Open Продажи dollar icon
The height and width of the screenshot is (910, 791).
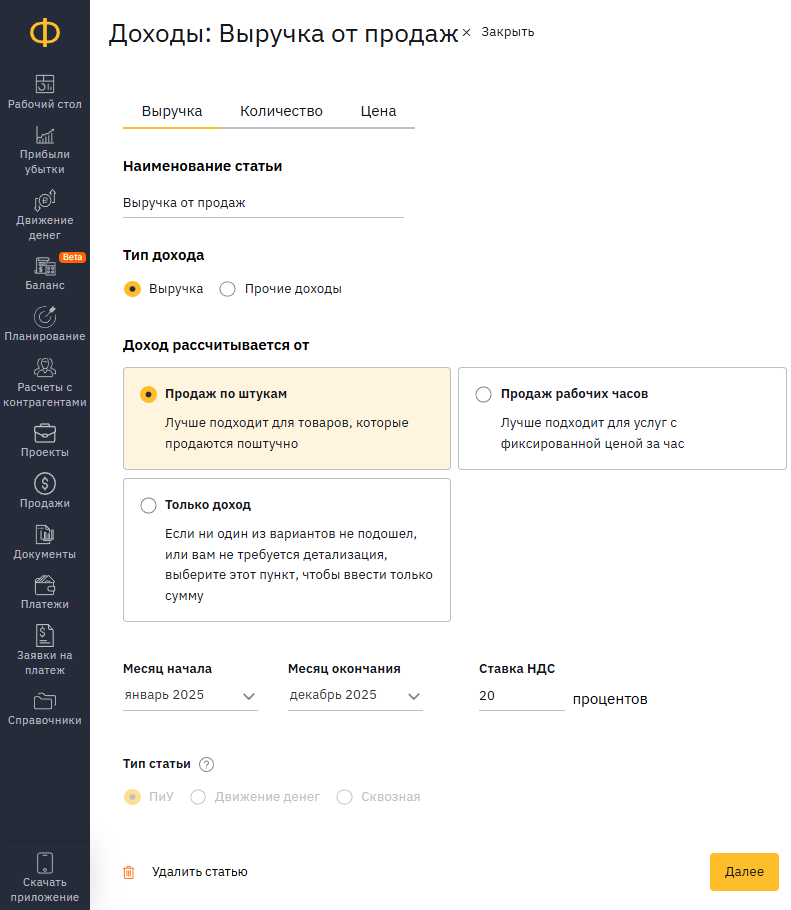(x=45, y=483)
